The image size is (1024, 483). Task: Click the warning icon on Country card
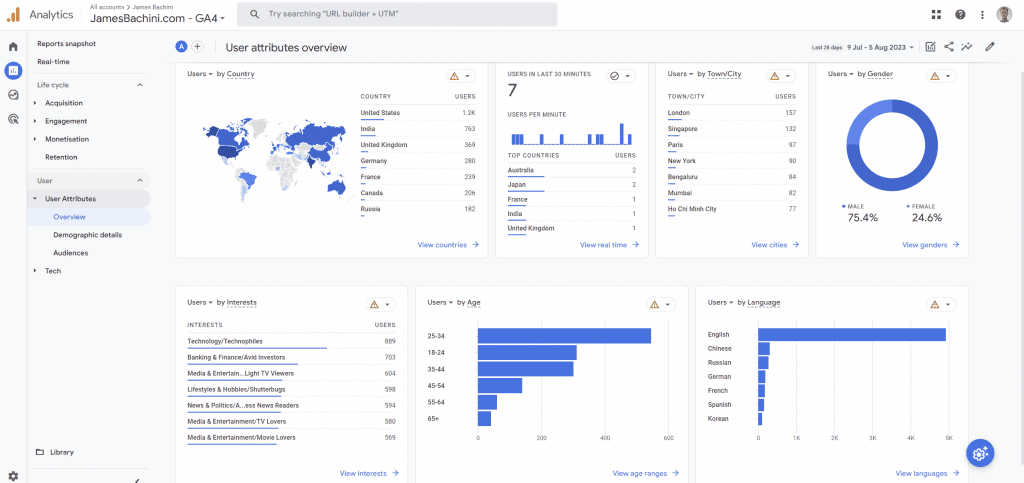455,76
